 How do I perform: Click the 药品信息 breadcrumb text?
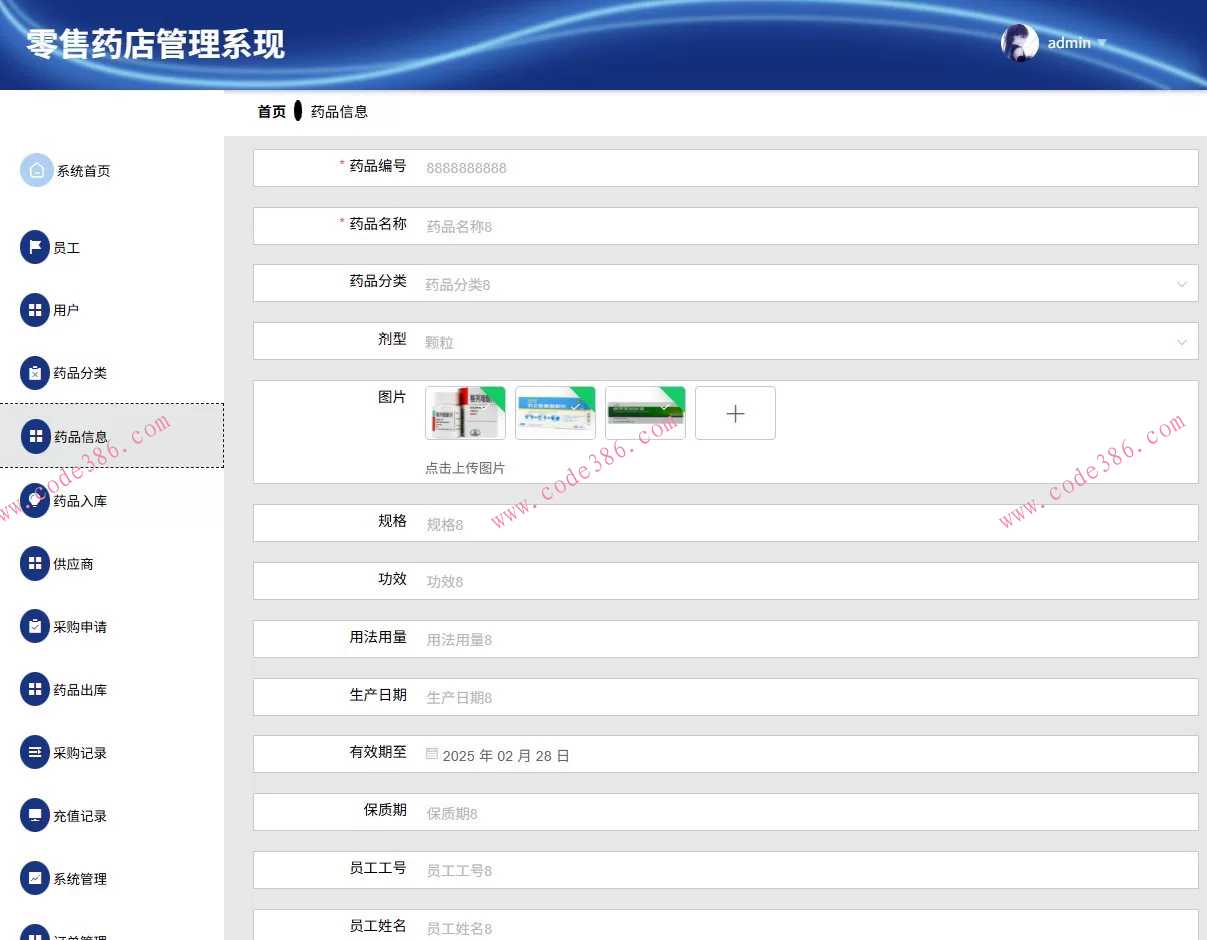(339, 111)
